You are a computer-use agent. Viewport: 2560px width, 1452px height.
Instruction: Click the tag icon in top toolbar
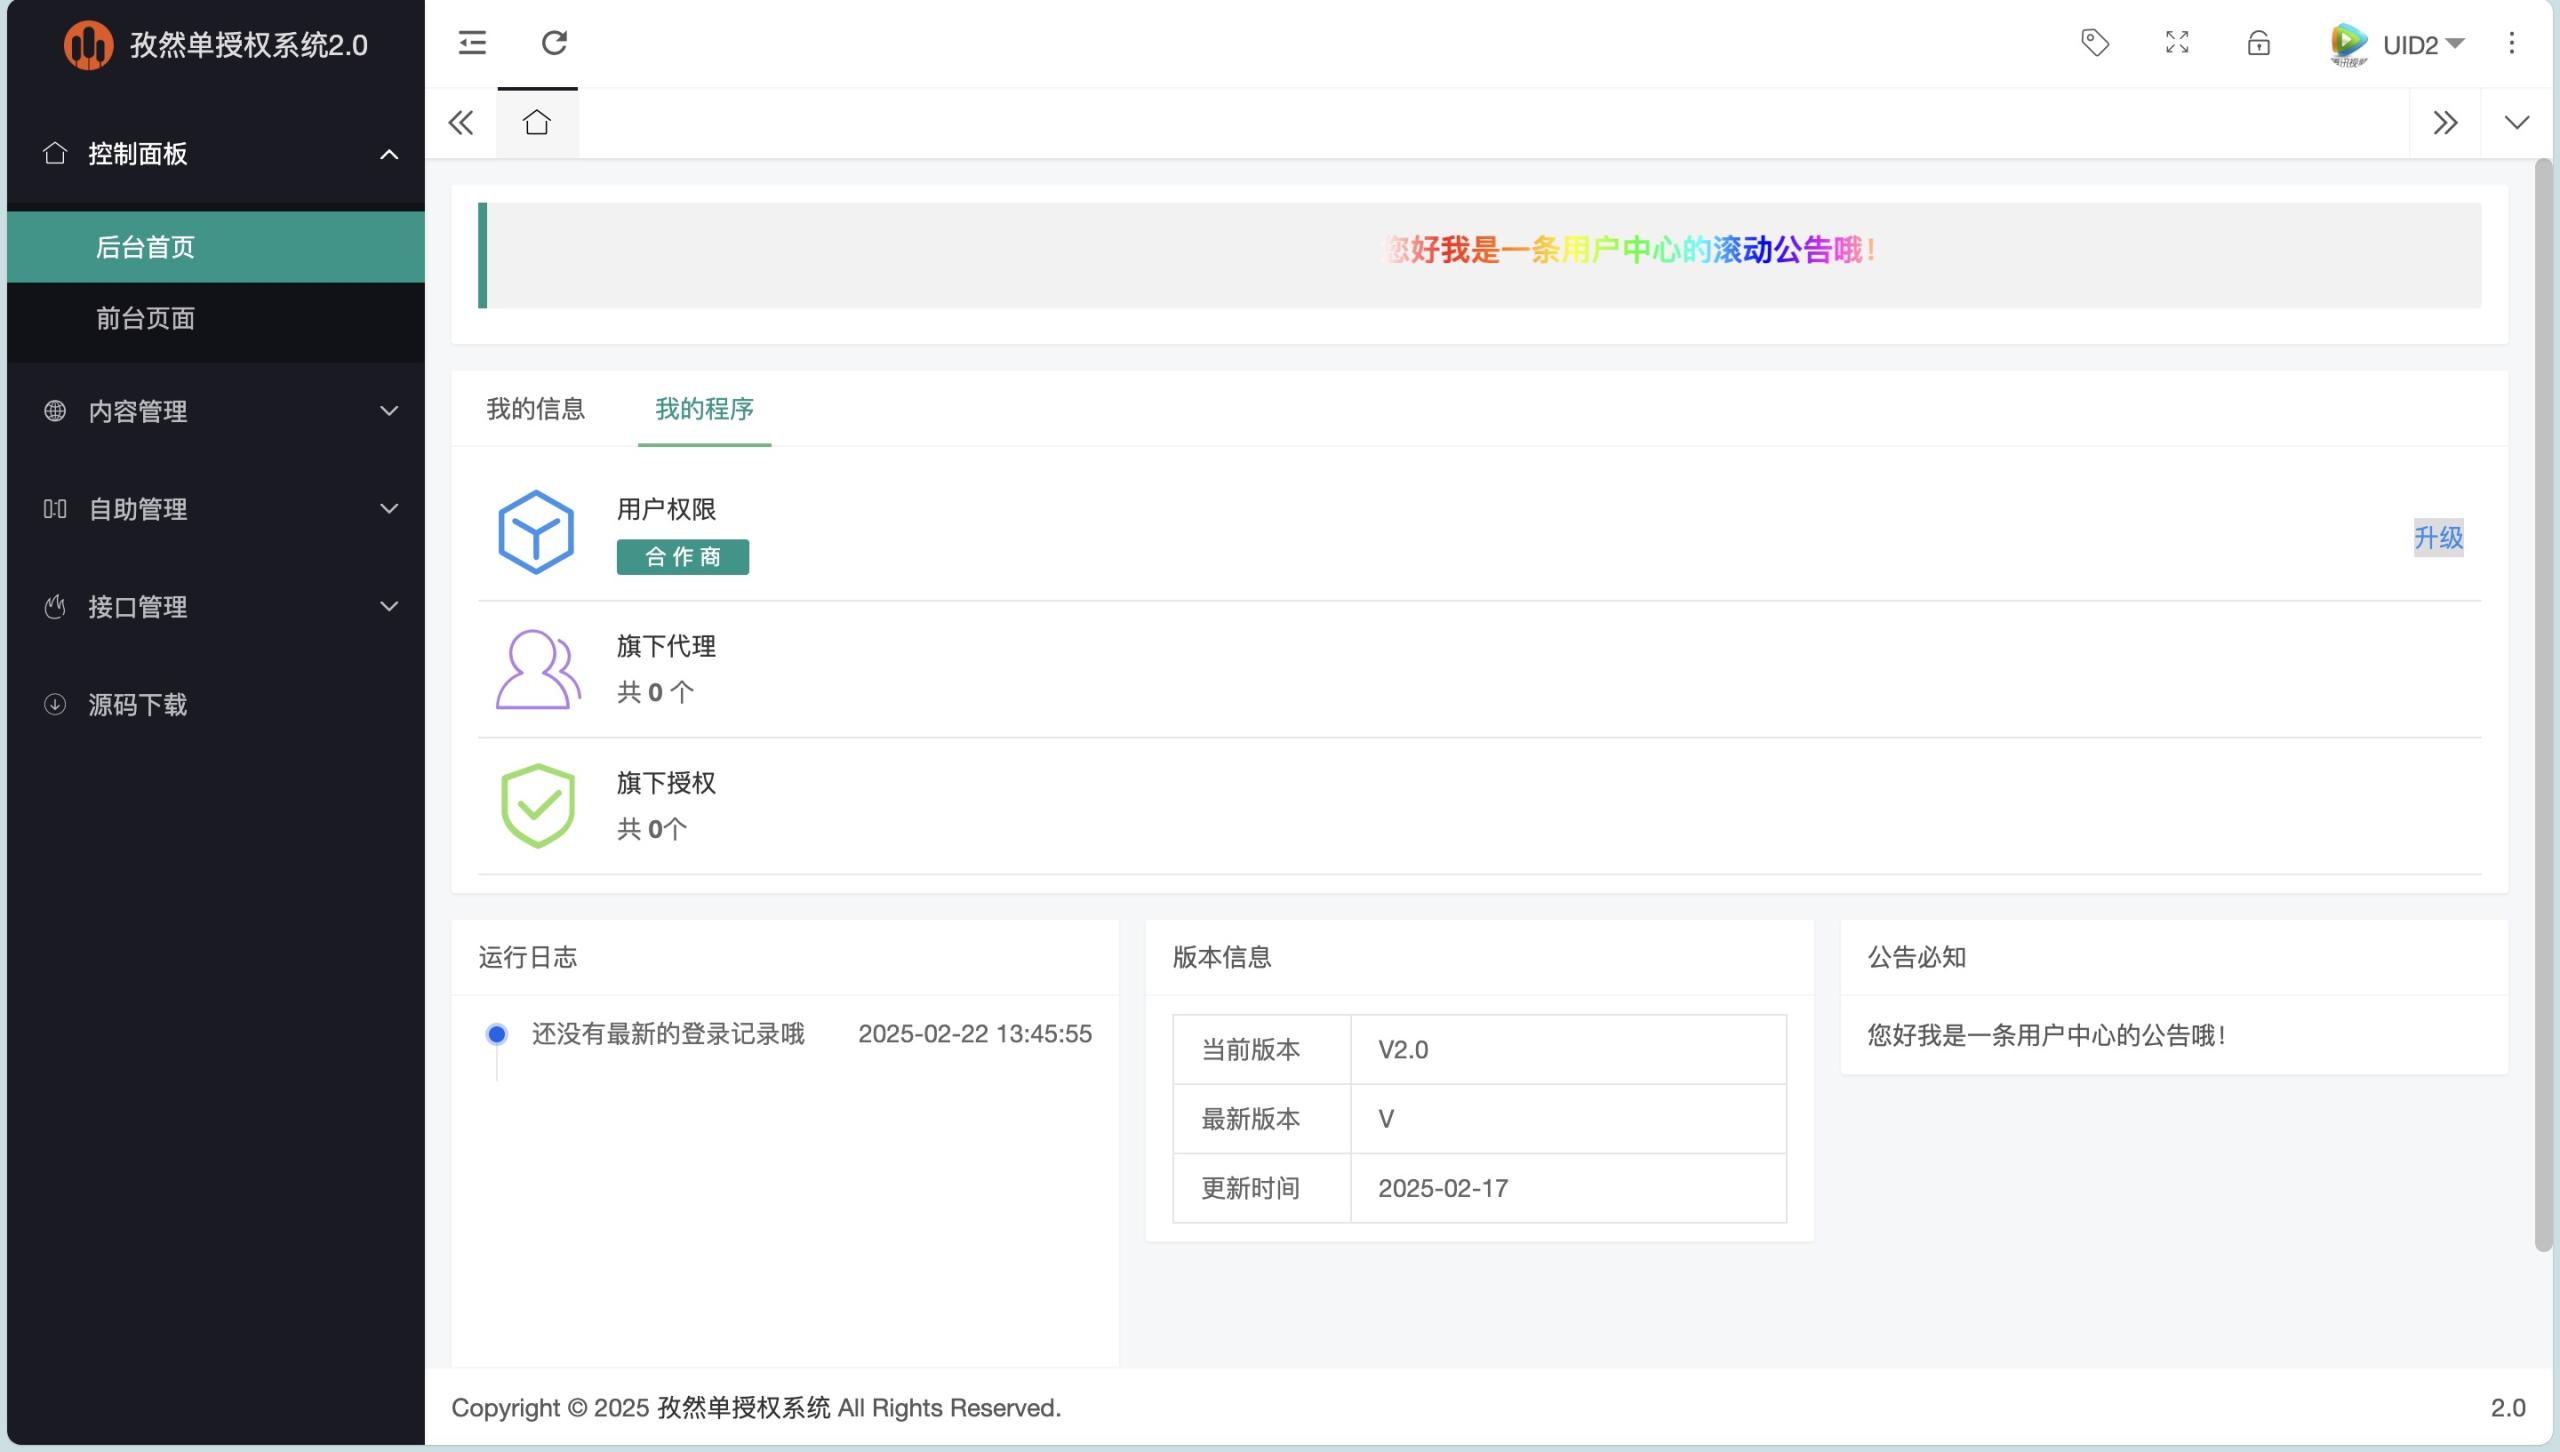click(2094, 42)
